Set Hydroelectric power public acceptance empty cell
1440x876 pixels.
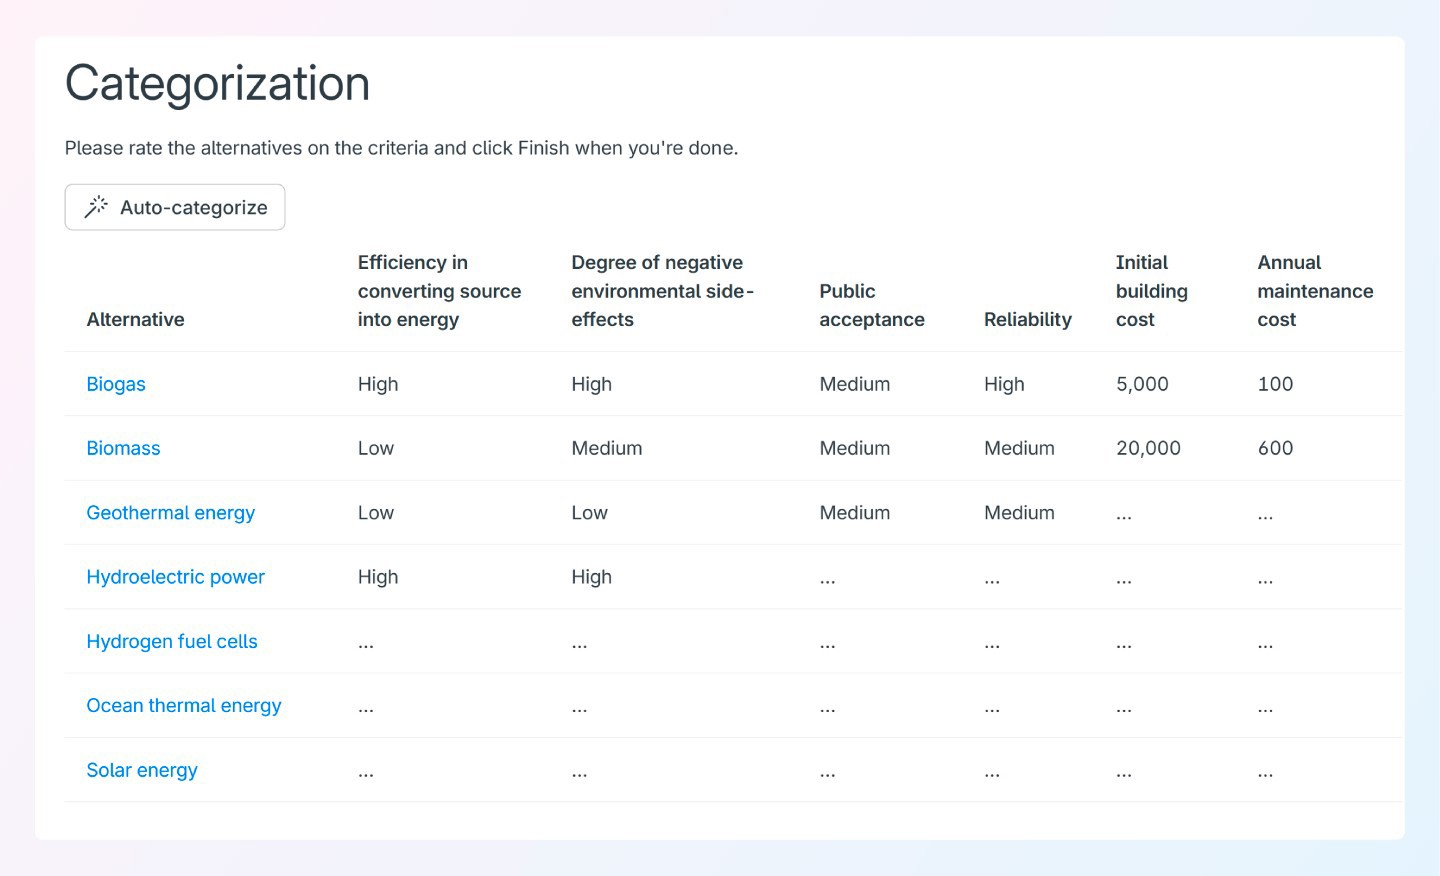[827, 578]
